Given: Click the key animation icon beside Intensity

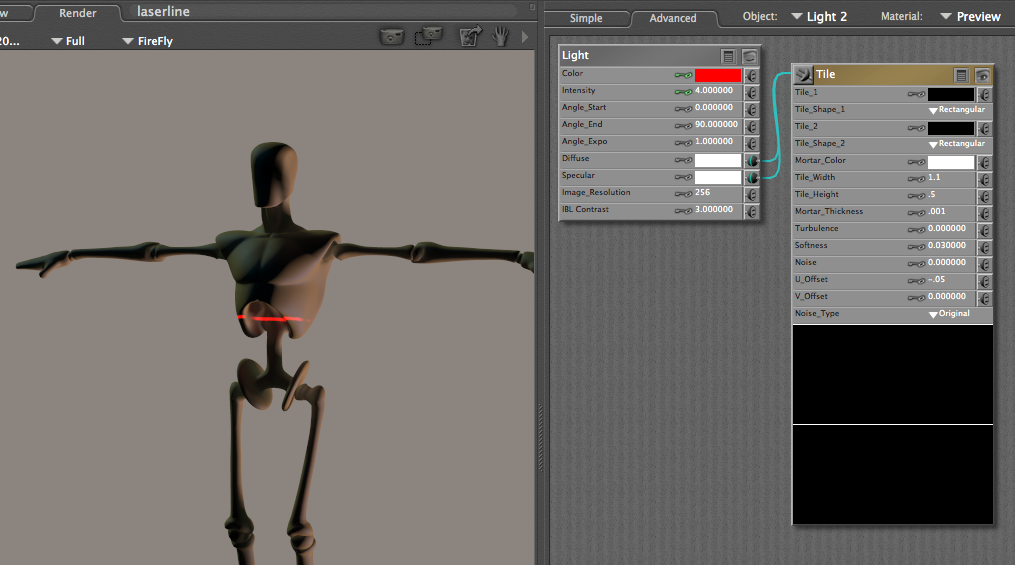Looking at the screenshot, I should pyautogui.click(x=684, y=91).
